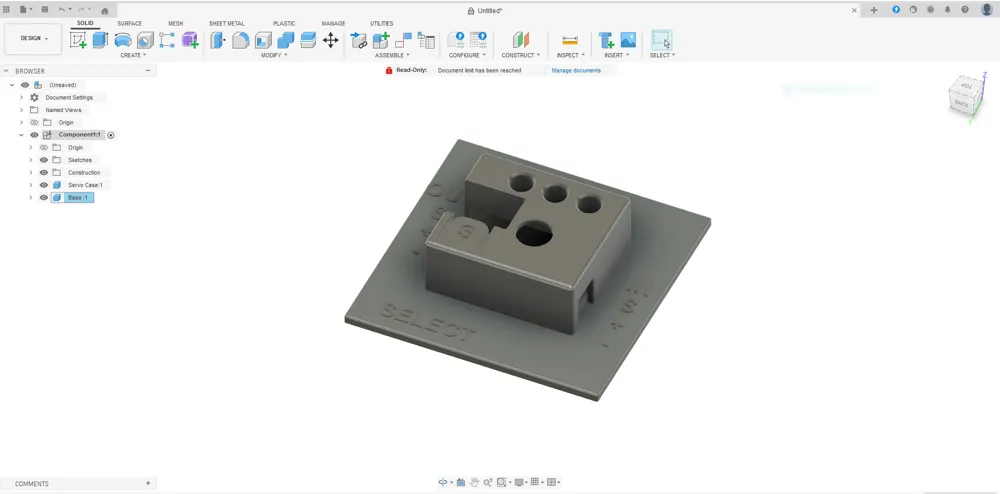
Task: Expand Document Settings node
Action: pos(21,98)
